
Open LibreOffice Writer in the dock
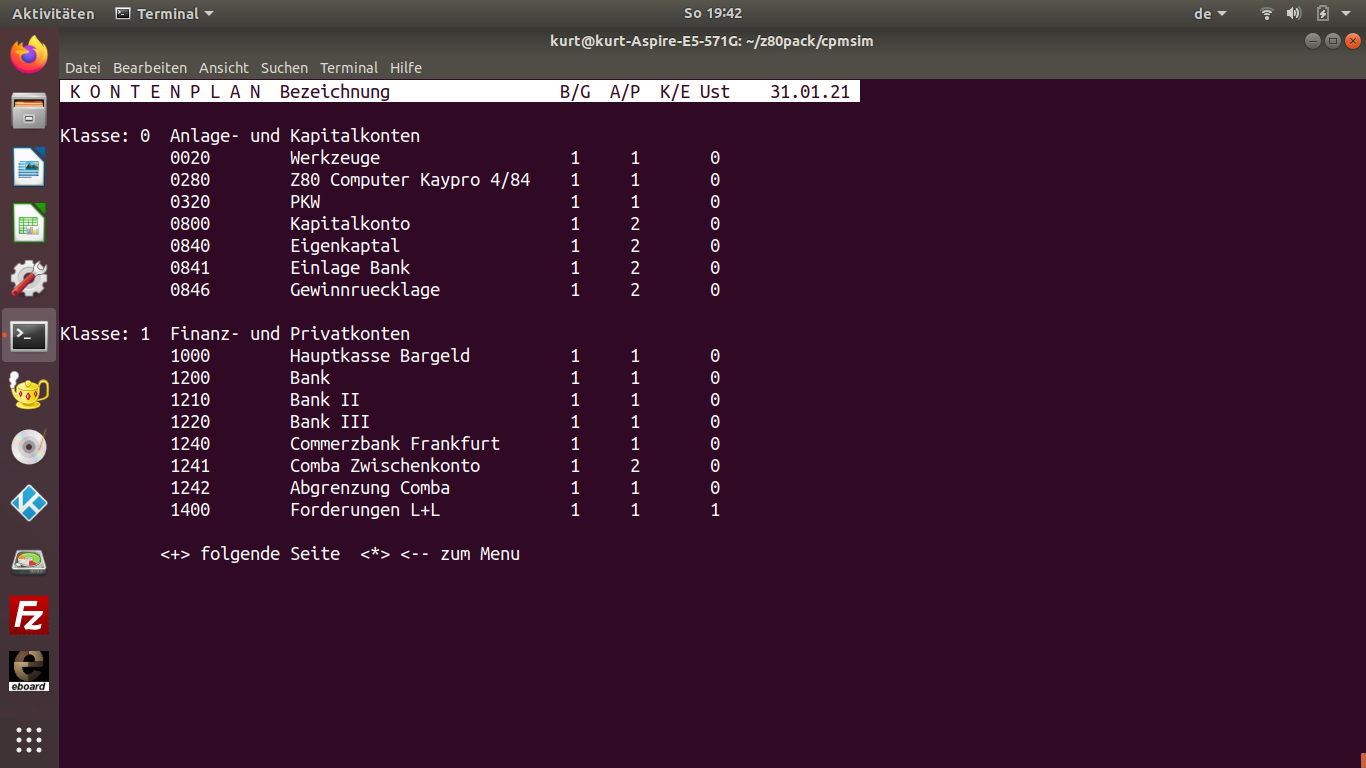click(x=29, y=166)
